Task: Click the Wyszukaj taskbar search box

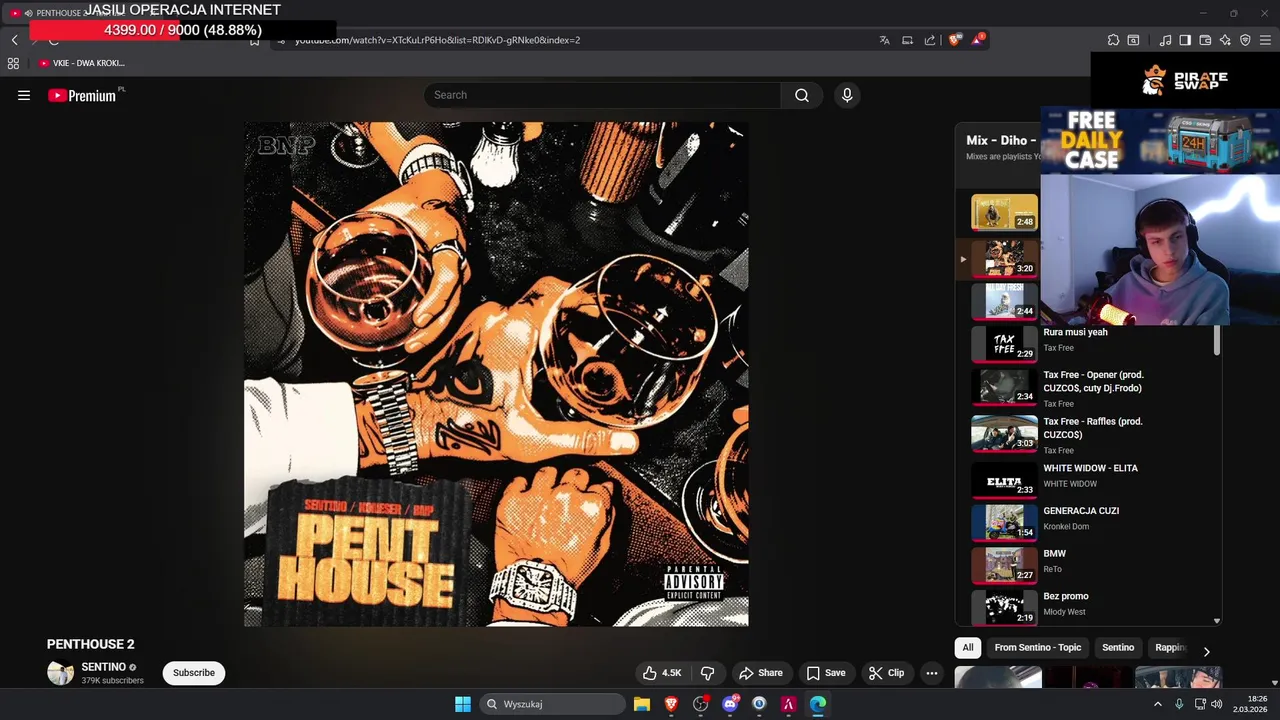Action: pyautogui.click(x=552, y=704)
